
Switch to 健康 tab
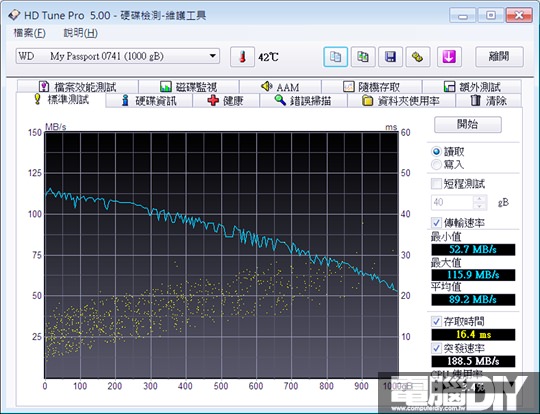pos(226,101)
